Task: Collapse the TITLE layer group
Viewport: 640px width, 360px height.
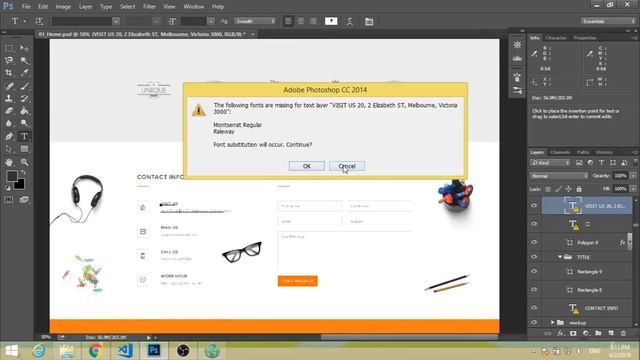Action: pyautogui.click(x=560, y=257)
